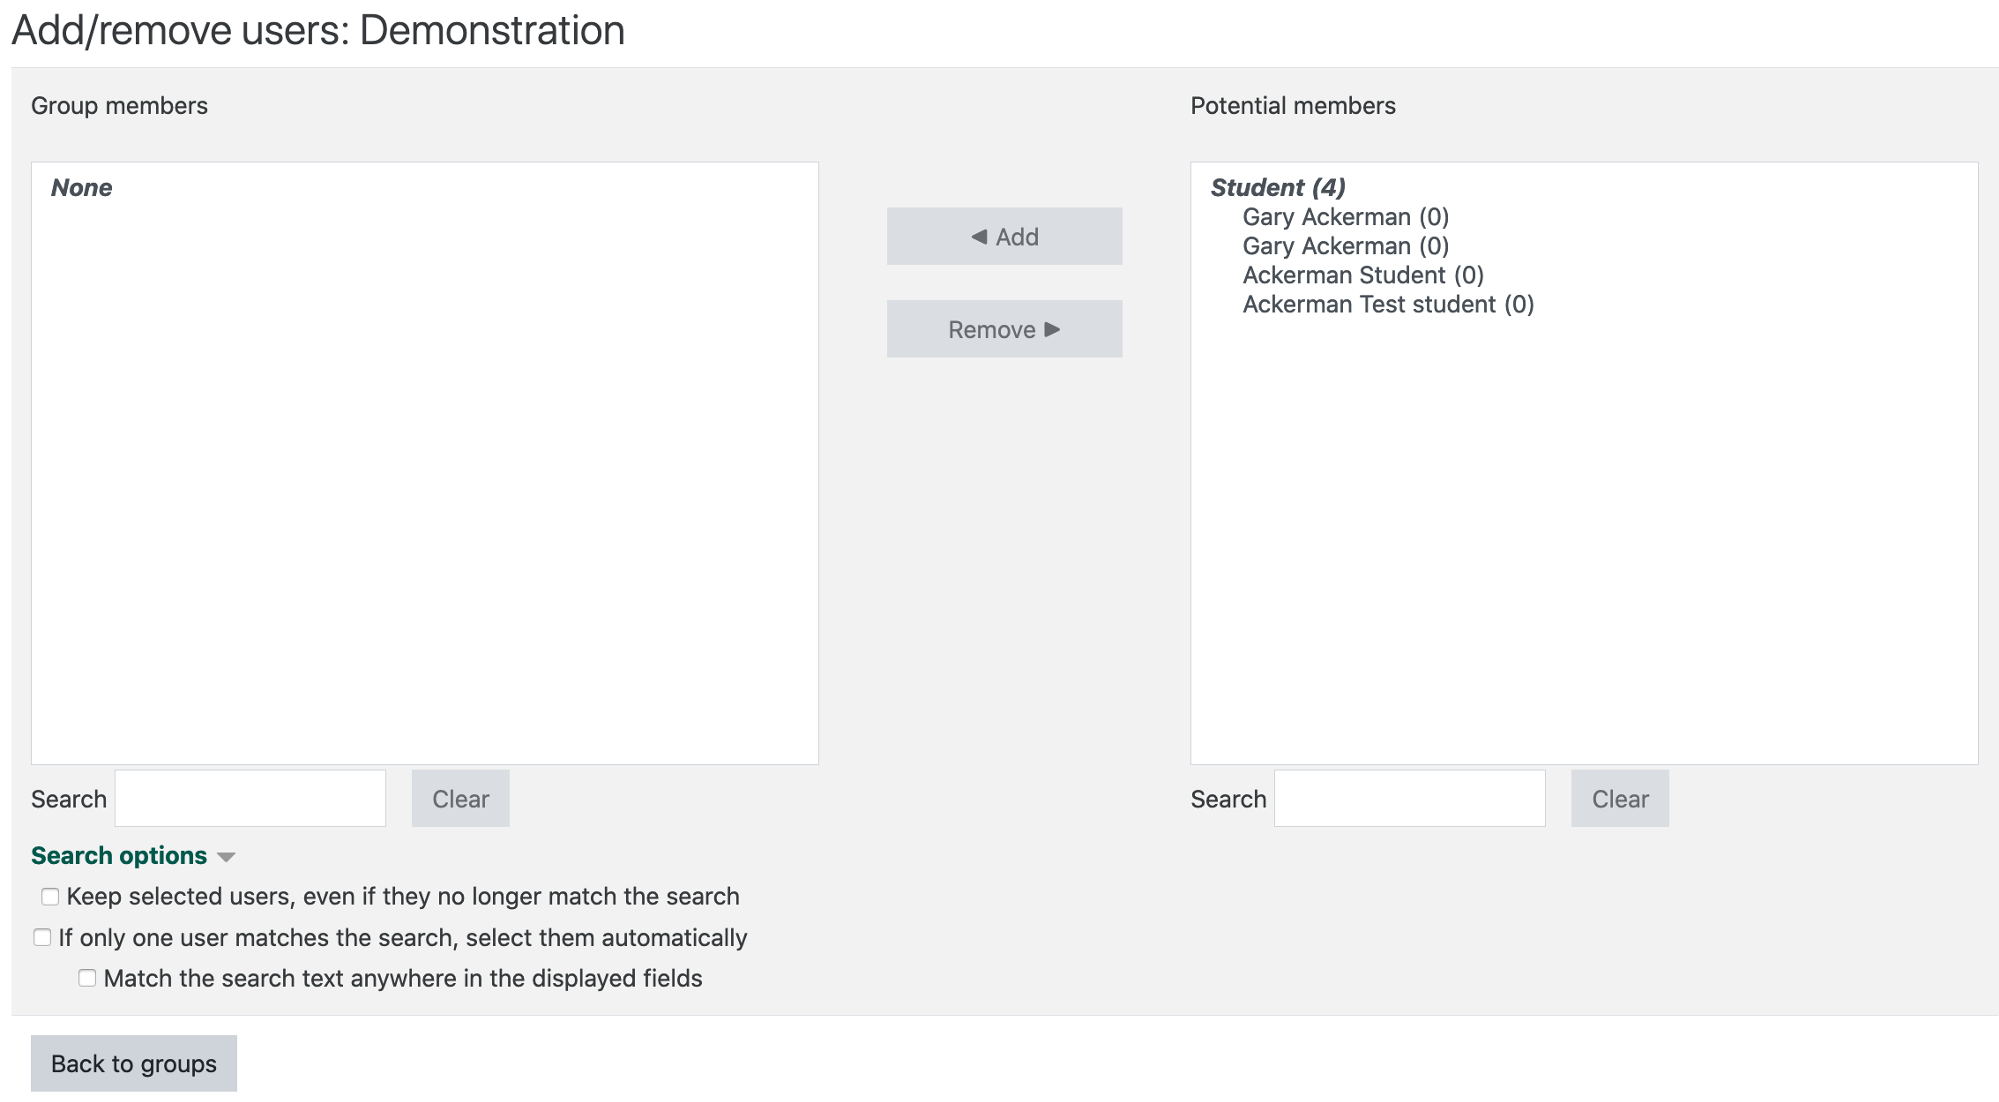This screenshot has width=1999, height=1102.
Task: Select the second Gary Ackerman entry
Action: 1345,246
